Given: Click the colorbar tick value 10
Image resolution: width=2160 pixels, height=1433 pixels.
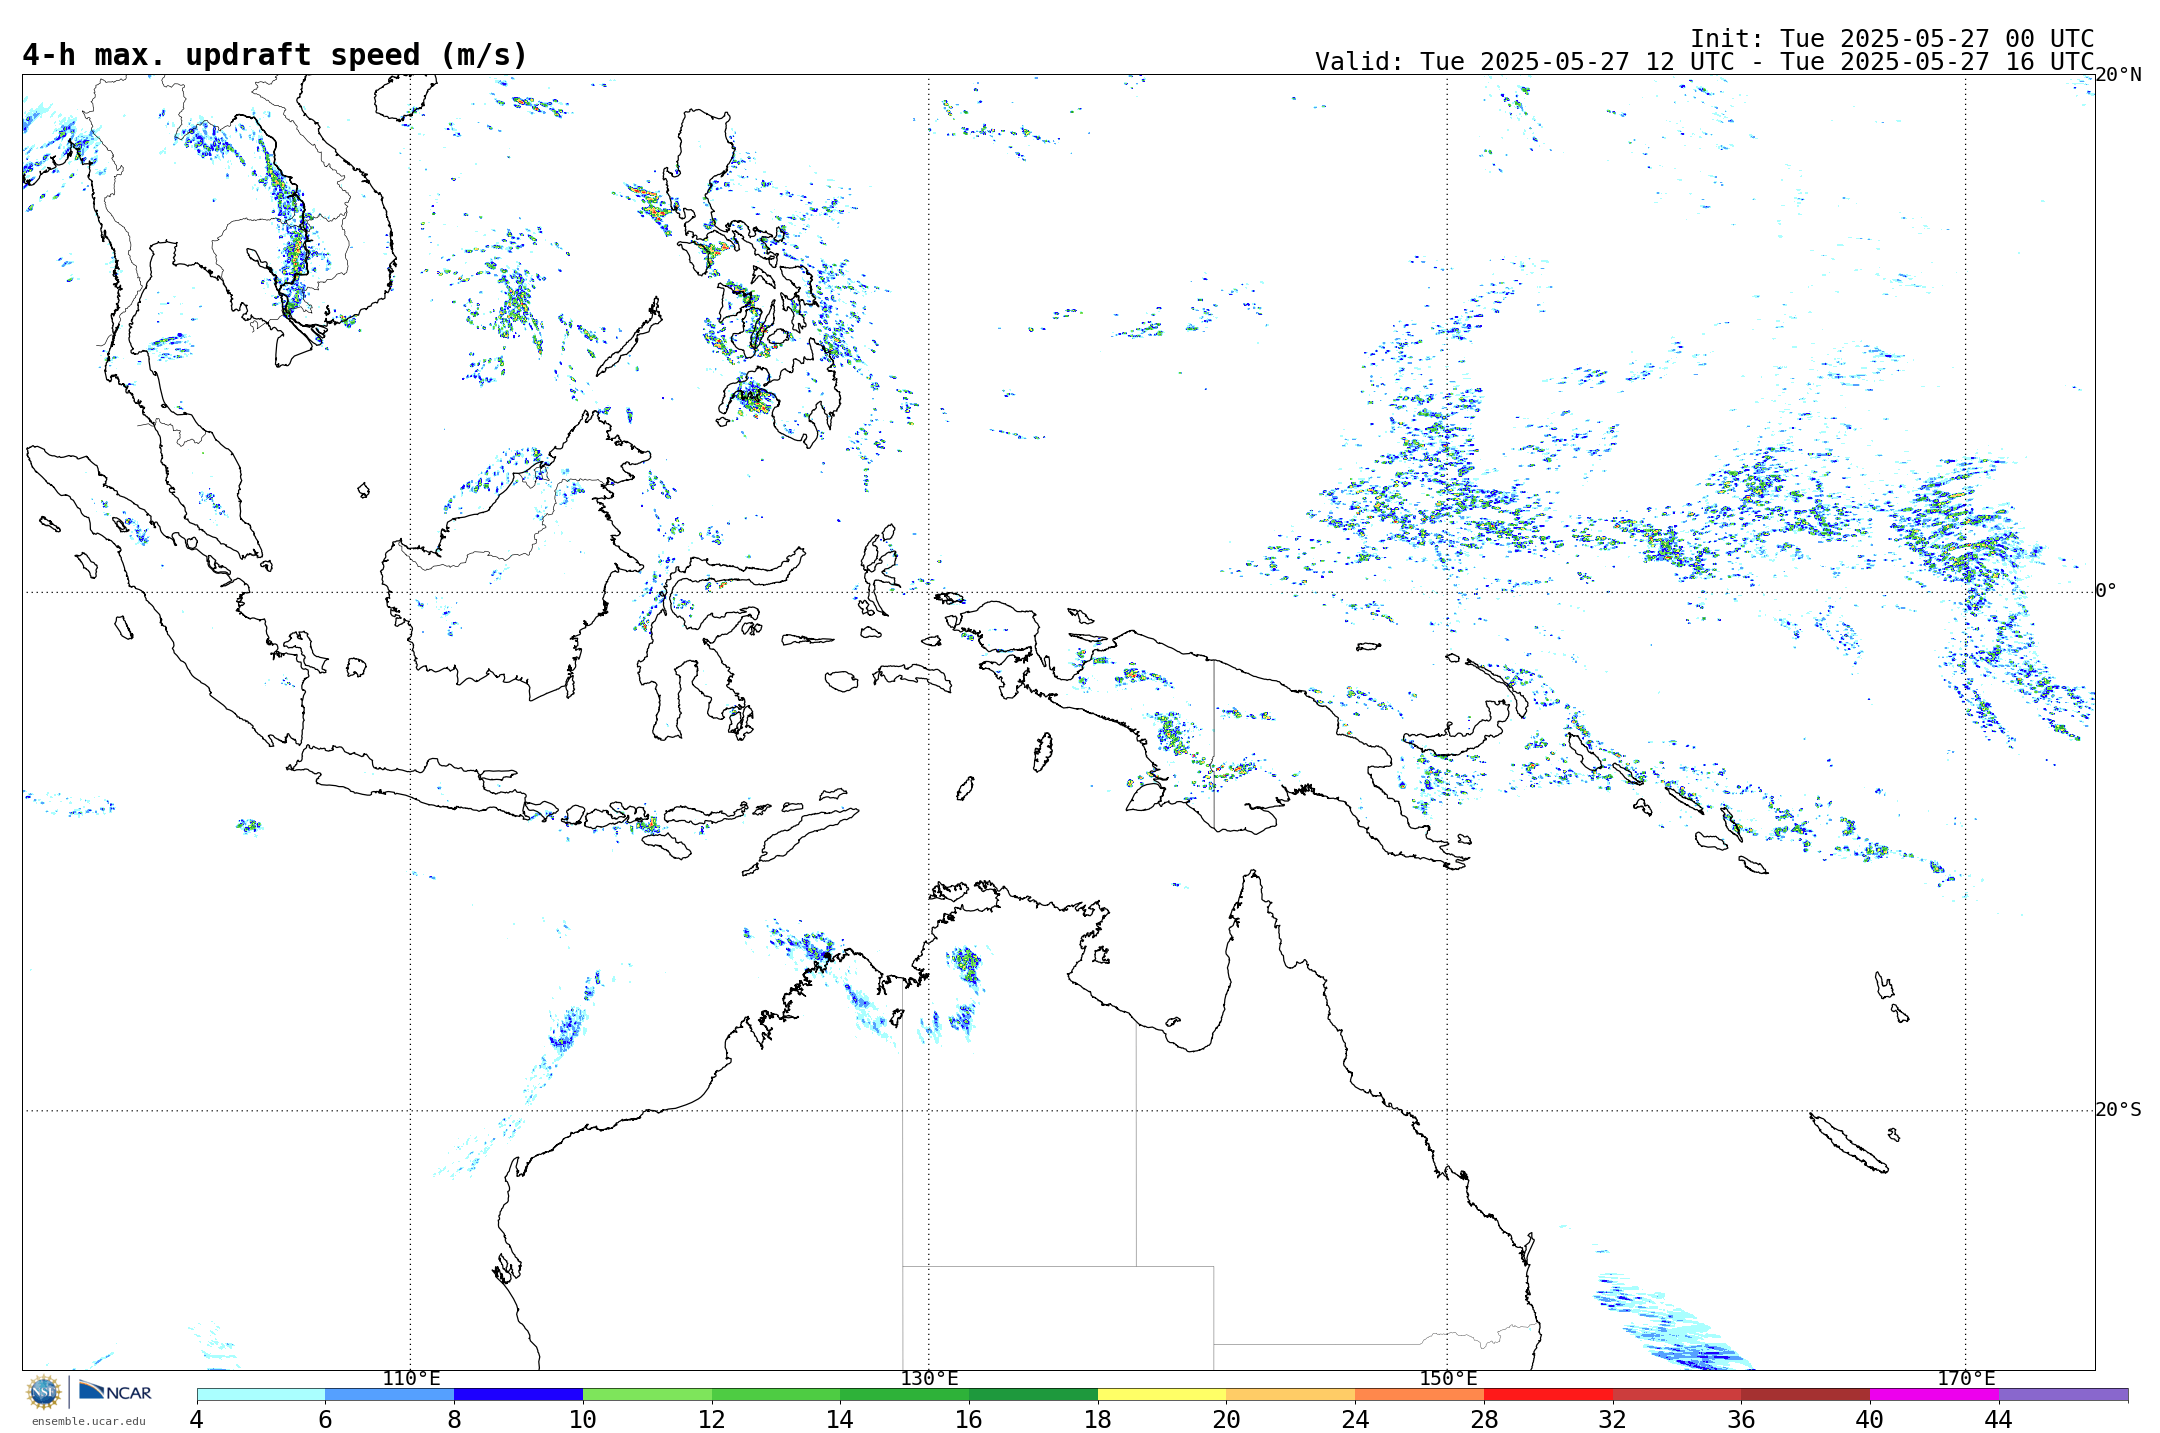Looking at the screenshot, I should coord(583,1419).
